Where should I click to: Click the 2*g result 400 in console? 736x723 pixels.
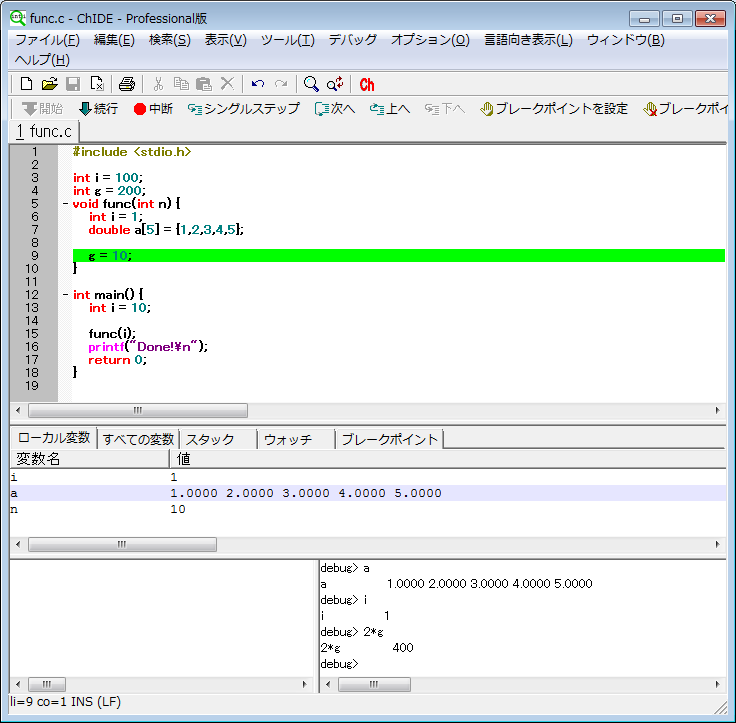pos(403,648)
